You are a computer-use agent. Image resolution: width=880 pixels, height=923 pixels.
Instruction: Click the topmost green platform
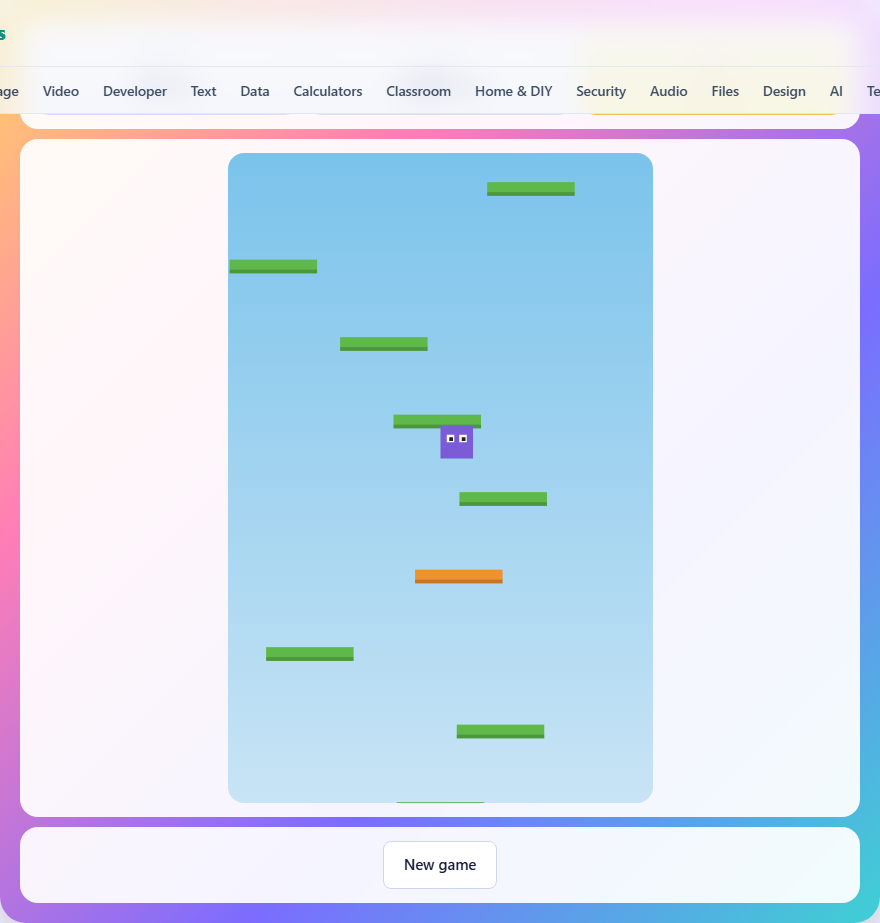point(531,189)
